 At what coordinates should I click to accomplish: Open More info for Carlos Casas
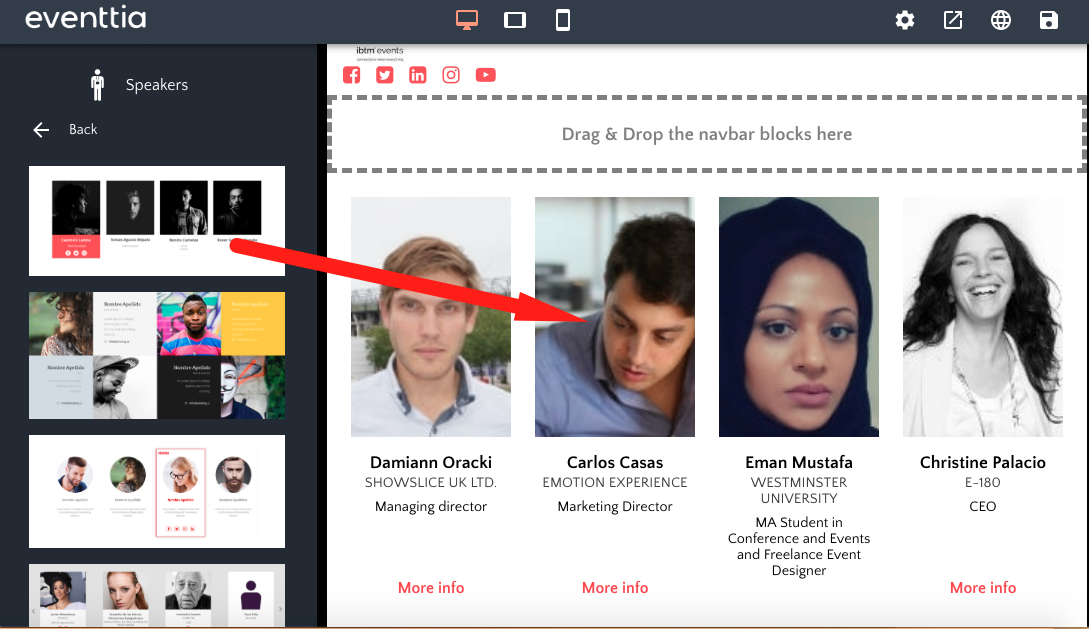[x=615, y=588]
